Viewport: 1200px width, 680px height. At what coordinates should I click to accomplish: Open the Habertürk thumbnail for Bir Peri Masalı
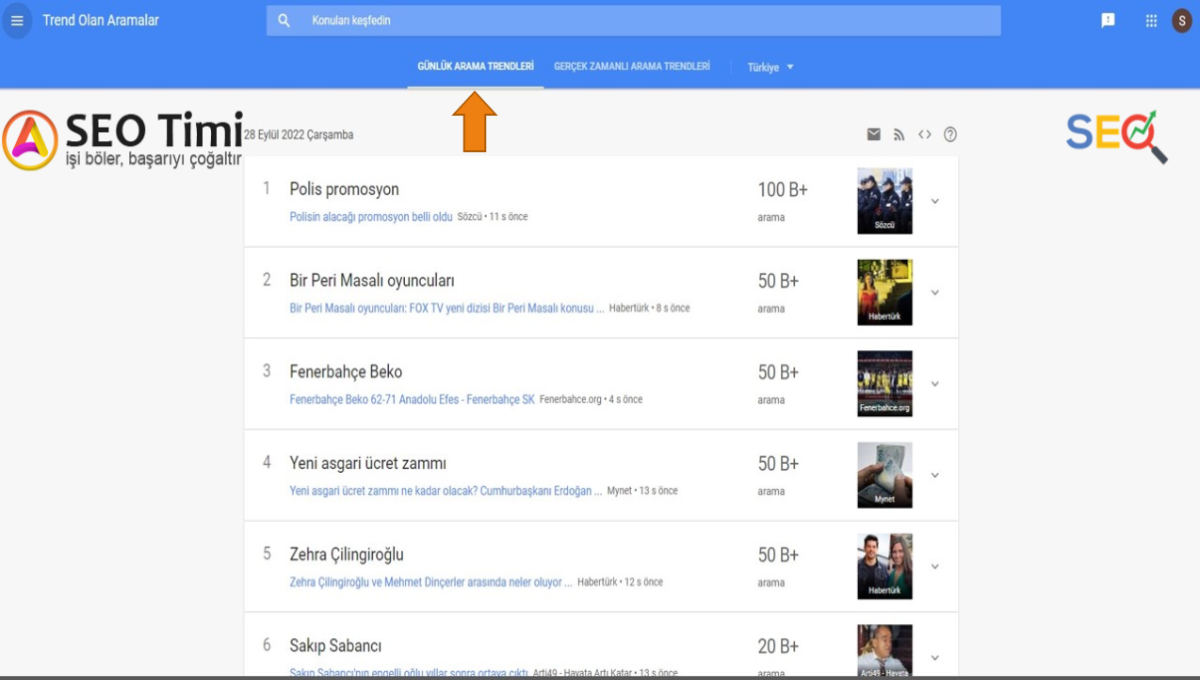[x=885, y=293]
